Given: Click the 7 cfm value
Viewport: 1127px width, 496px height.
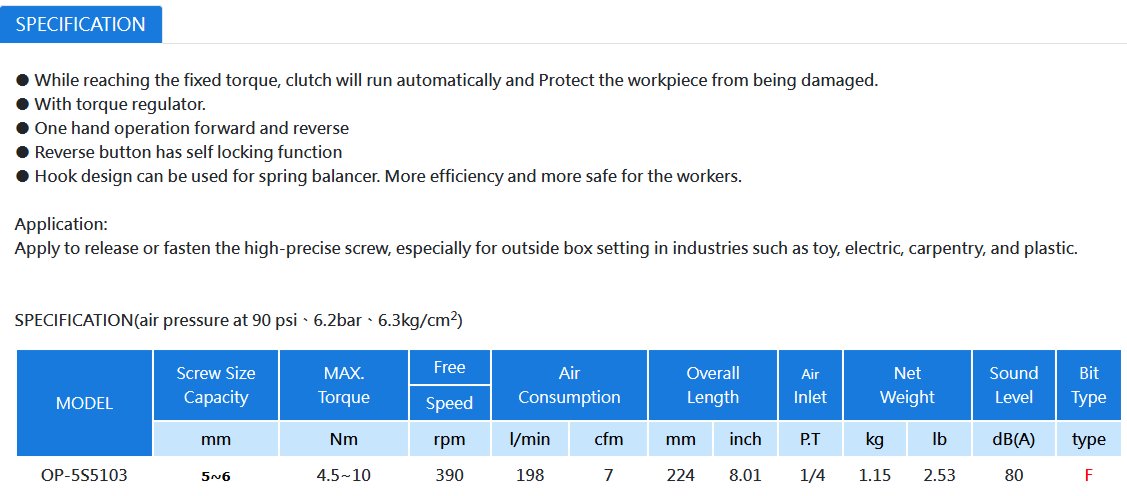Looking at the screenshot, I should click(608, 475).
